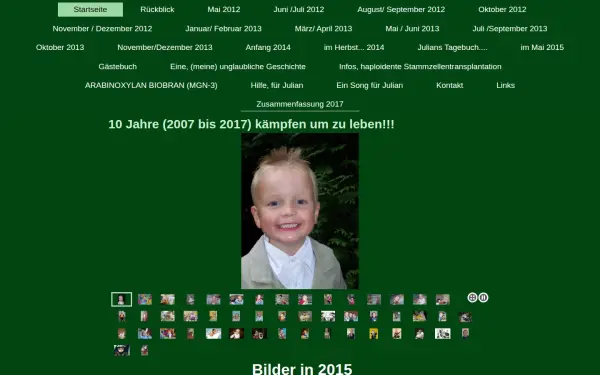Image resolution: width=600 pixels, height=375 pixels.
Task: Select the highlighted first gallery thumbnail
Action: [121, 299]
